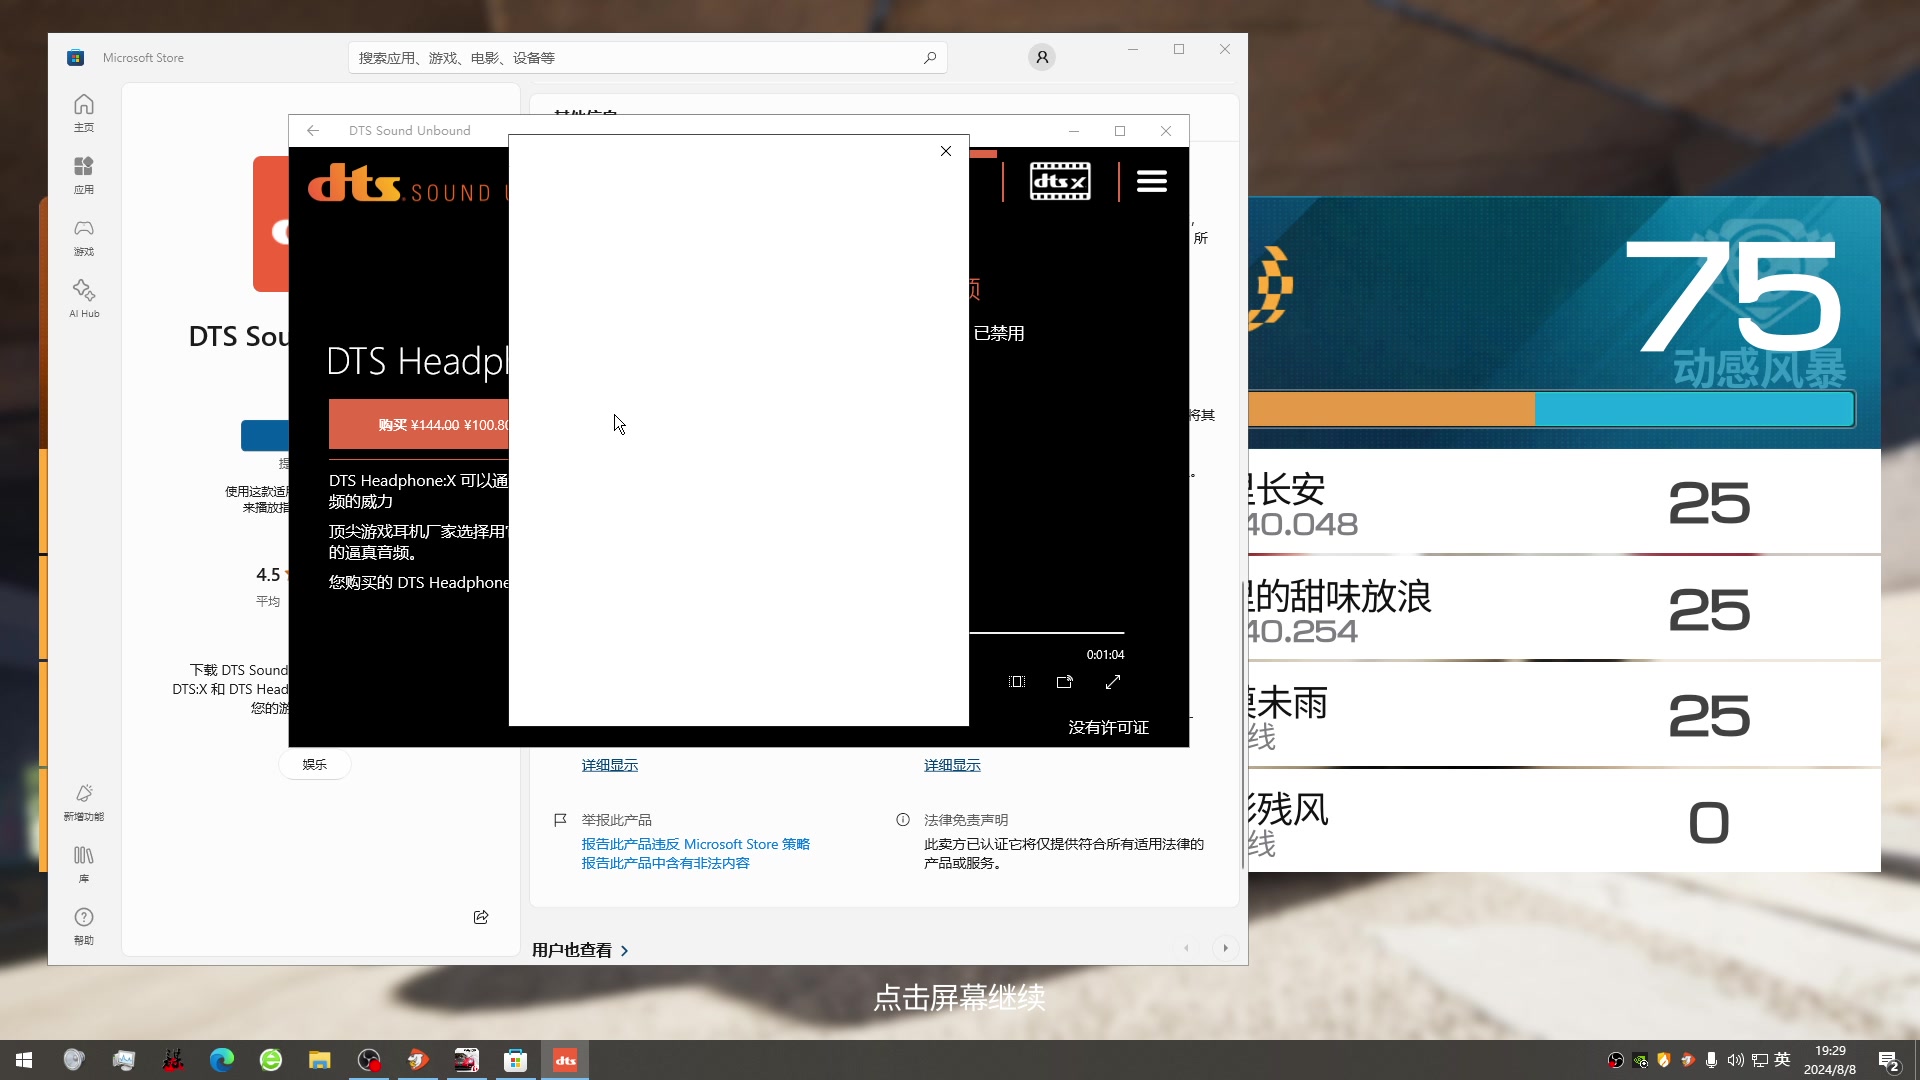
Task: Open microphone tray icon
Action: point(1711,1060)
